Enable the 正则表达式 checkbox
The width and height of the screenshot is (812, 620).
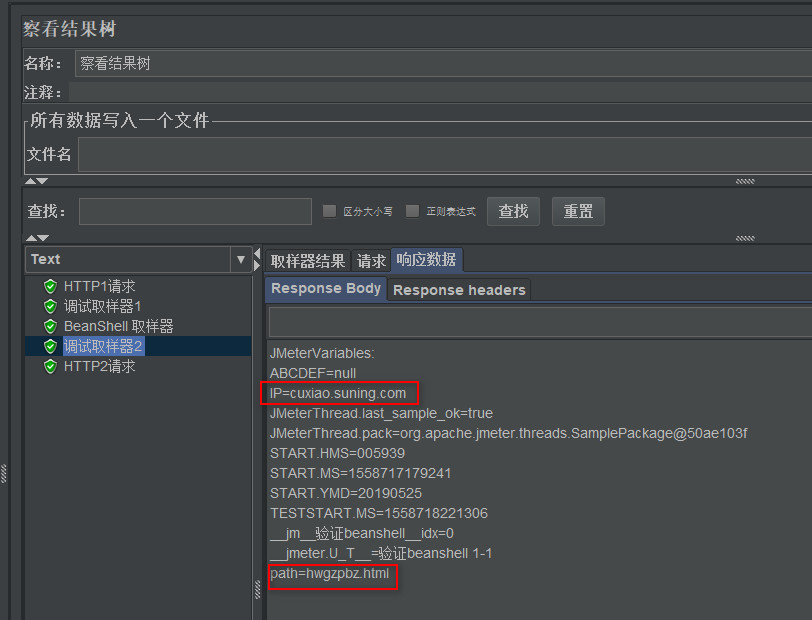click(x=411, y=210)
